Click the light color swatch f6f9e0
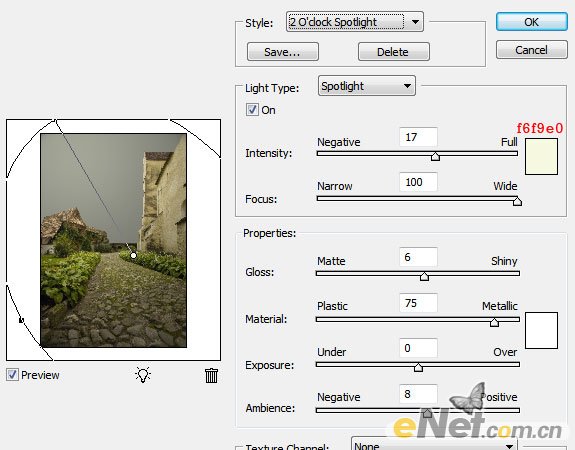575x450 pixels. (x=541, y=156)
